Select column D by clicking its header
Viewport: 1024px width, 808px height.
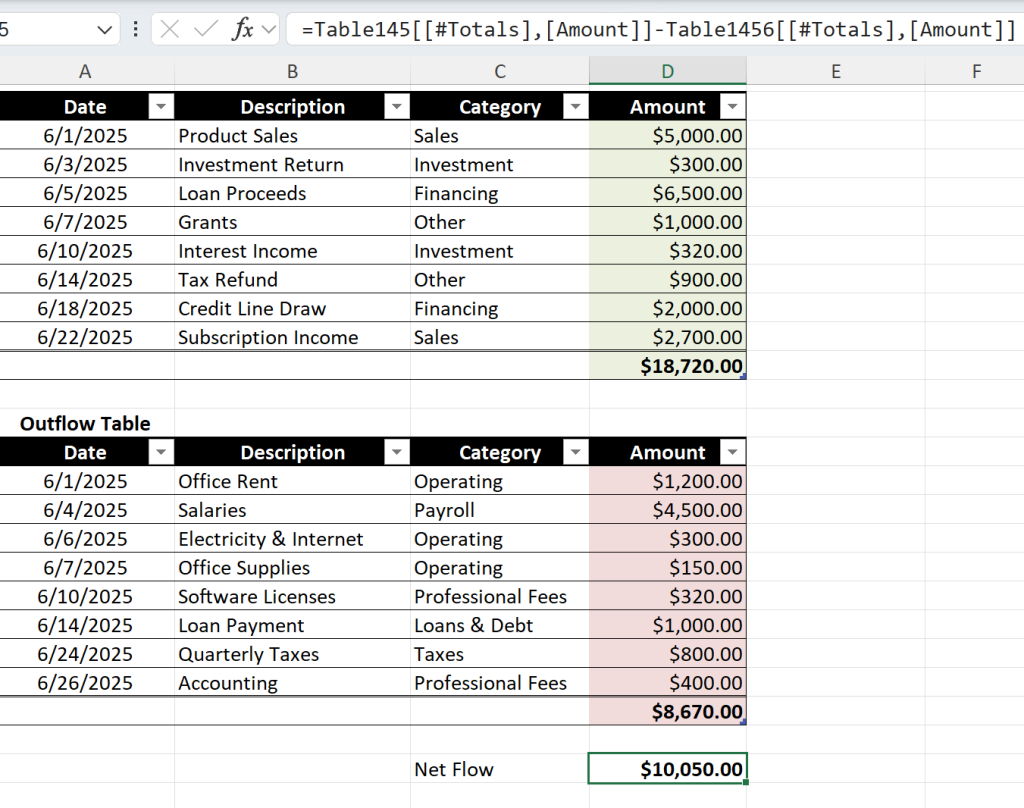tap(666, 71)
